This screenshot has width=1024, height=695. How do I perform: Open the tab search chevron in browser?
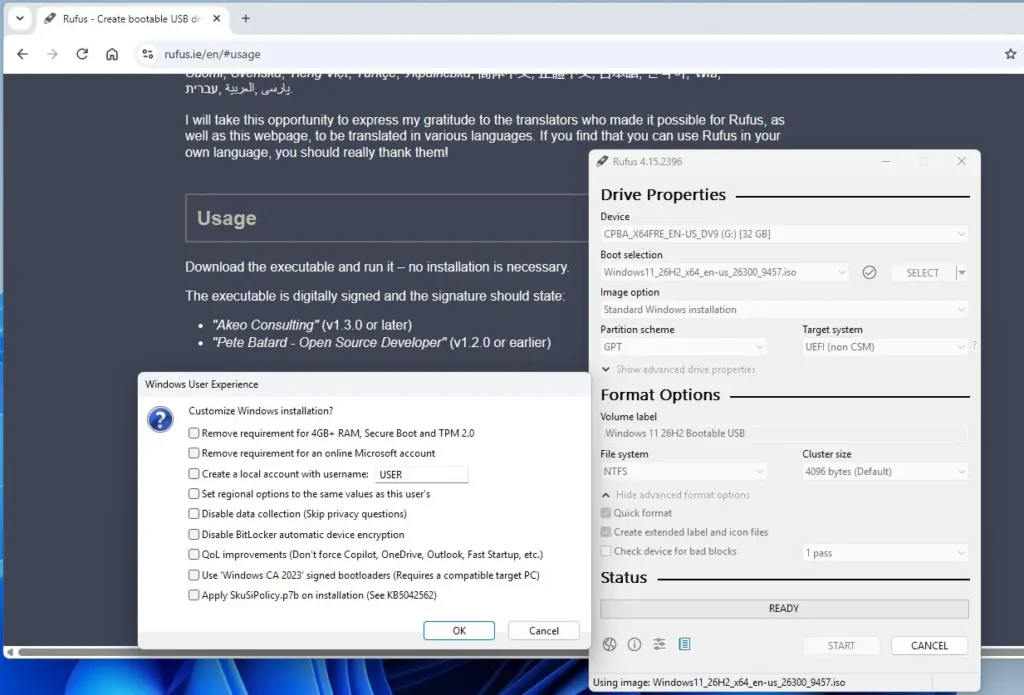(x=20, y=19)
